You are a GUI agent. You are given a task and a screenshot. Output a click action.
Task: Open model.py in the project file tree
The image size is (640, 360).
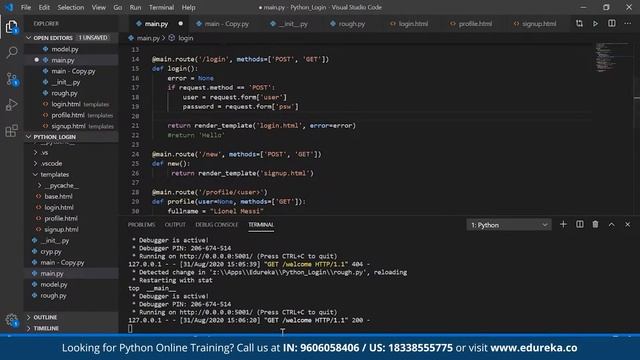pyautogui.click(x=53, y=284)
